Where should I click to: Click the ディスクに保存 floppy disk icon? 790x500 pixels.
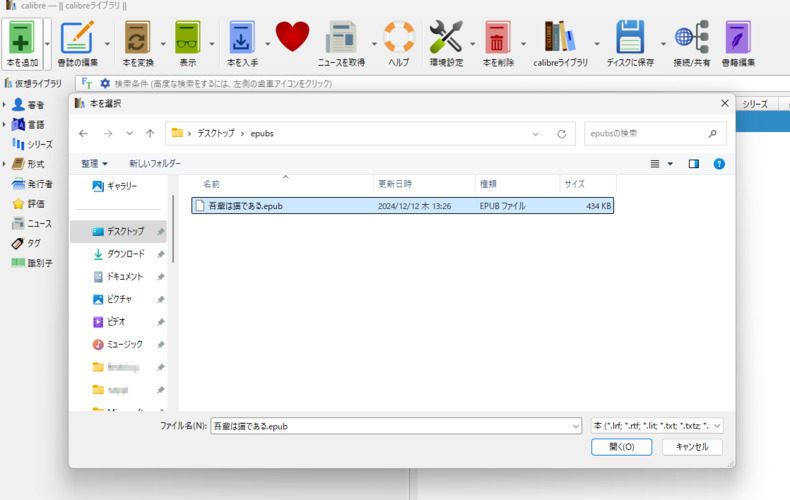point(630,37)
